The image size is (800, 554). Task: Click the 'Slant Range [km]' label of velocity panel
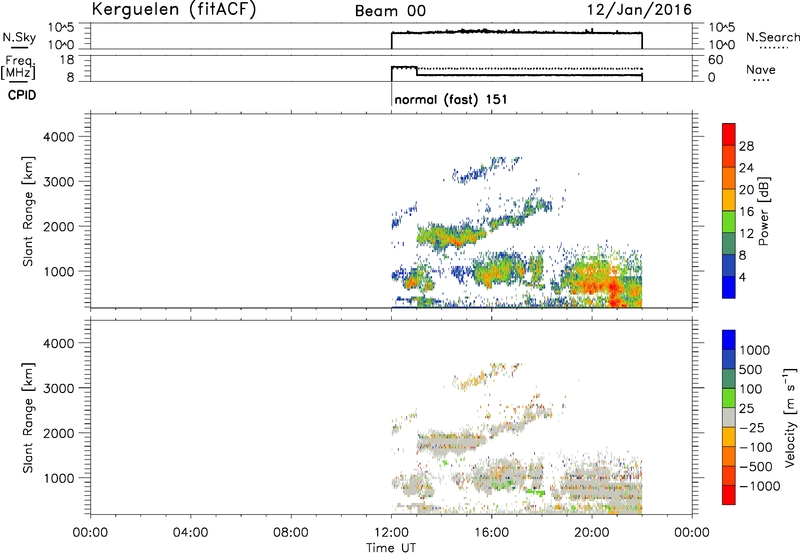tap(28, 418)
